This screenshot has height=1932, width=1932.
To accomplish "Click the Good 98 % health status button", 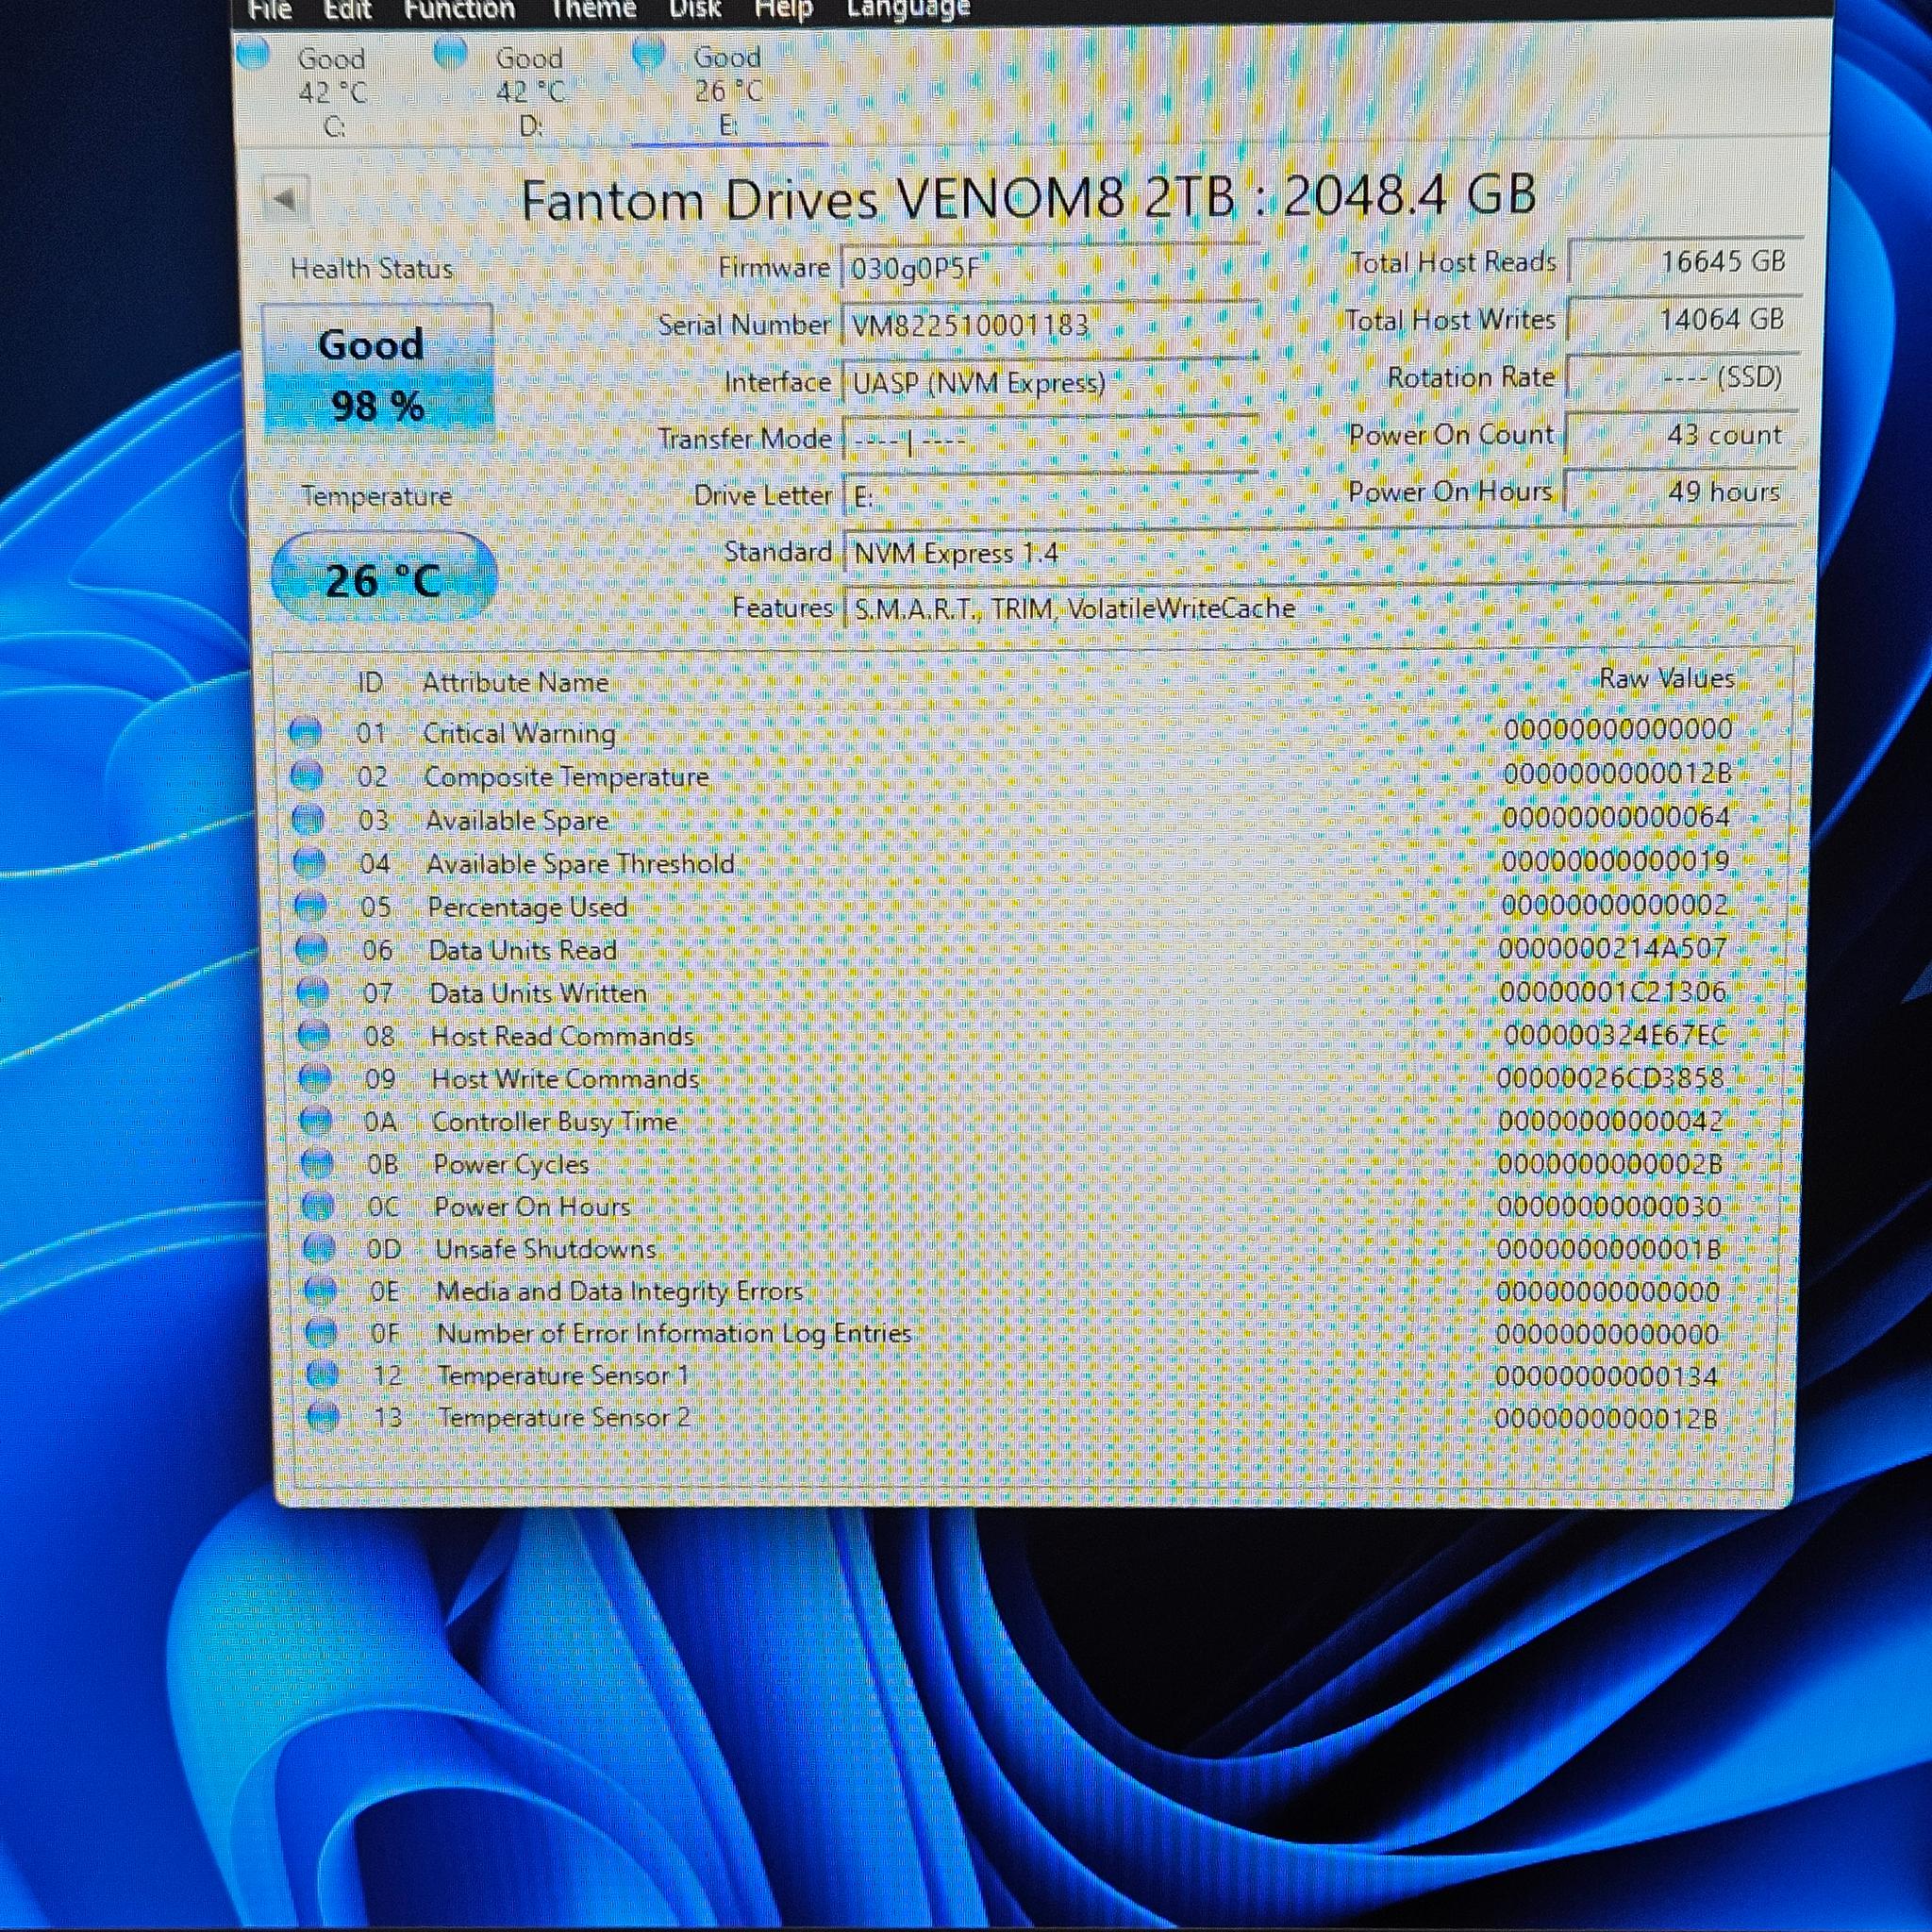I will click(x=377, y=374).
